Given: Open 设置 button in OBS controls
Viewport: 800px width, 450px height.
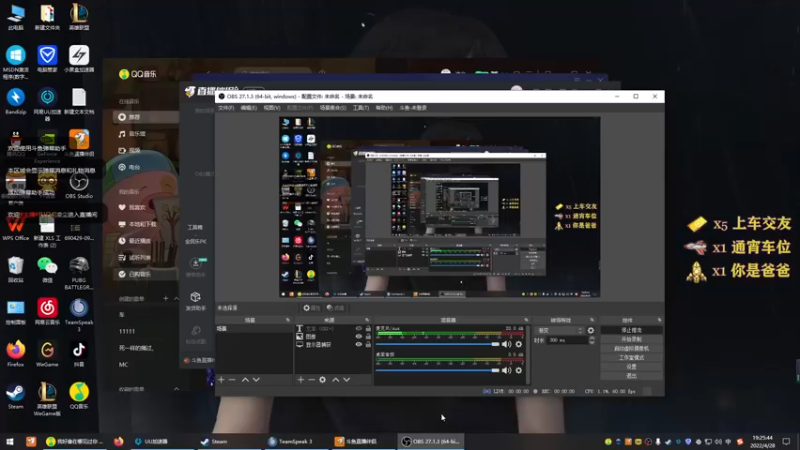Looking at the screenshot, I should pos(632,367).
